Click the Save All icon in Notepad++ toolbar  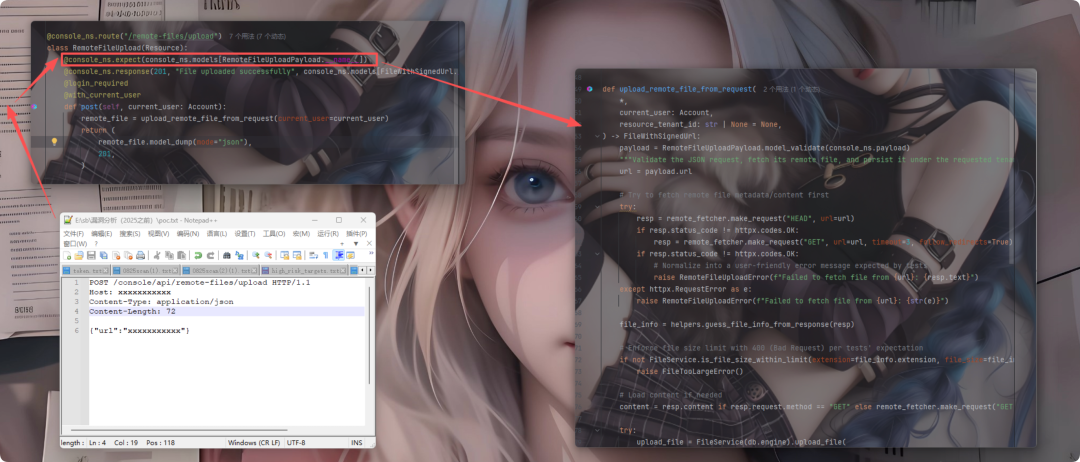(x=103, y=255)
